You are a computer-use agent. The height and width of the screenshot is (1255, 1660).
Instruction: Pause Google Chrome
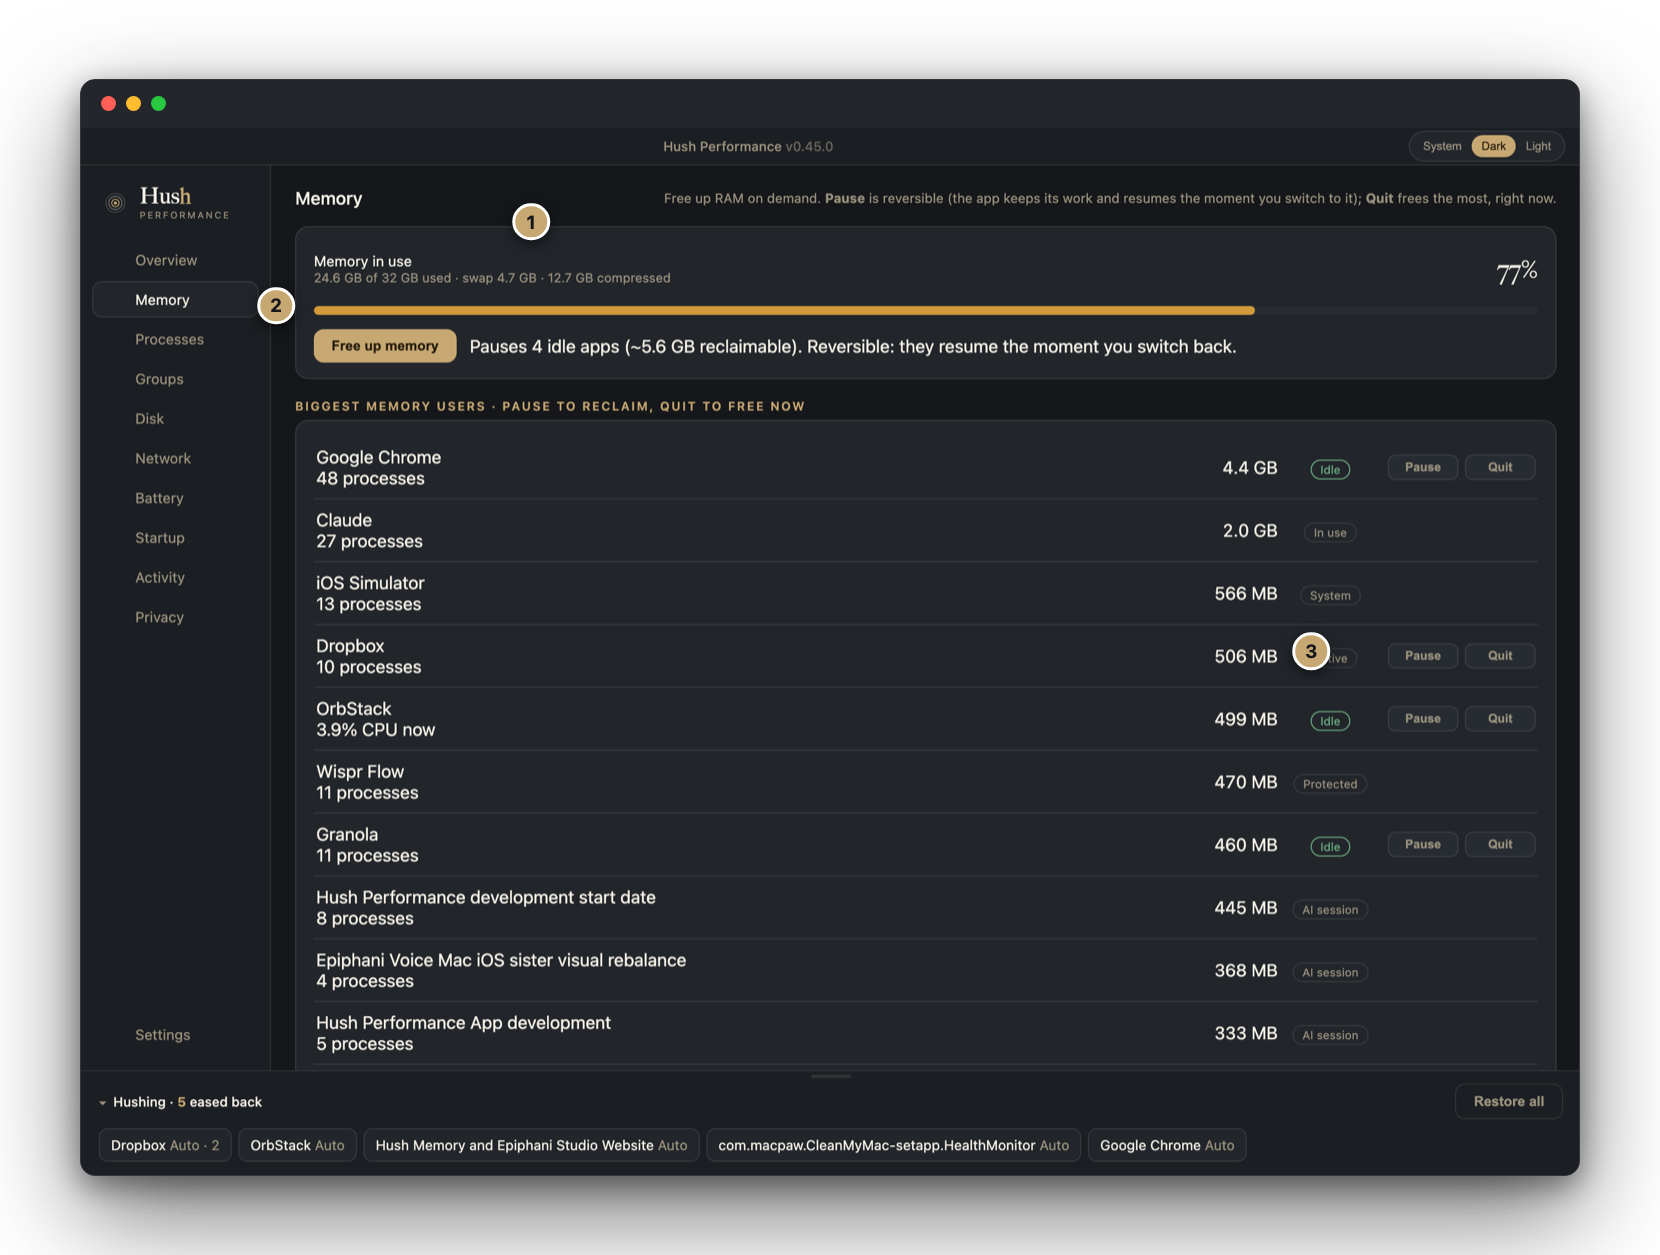1422,467
